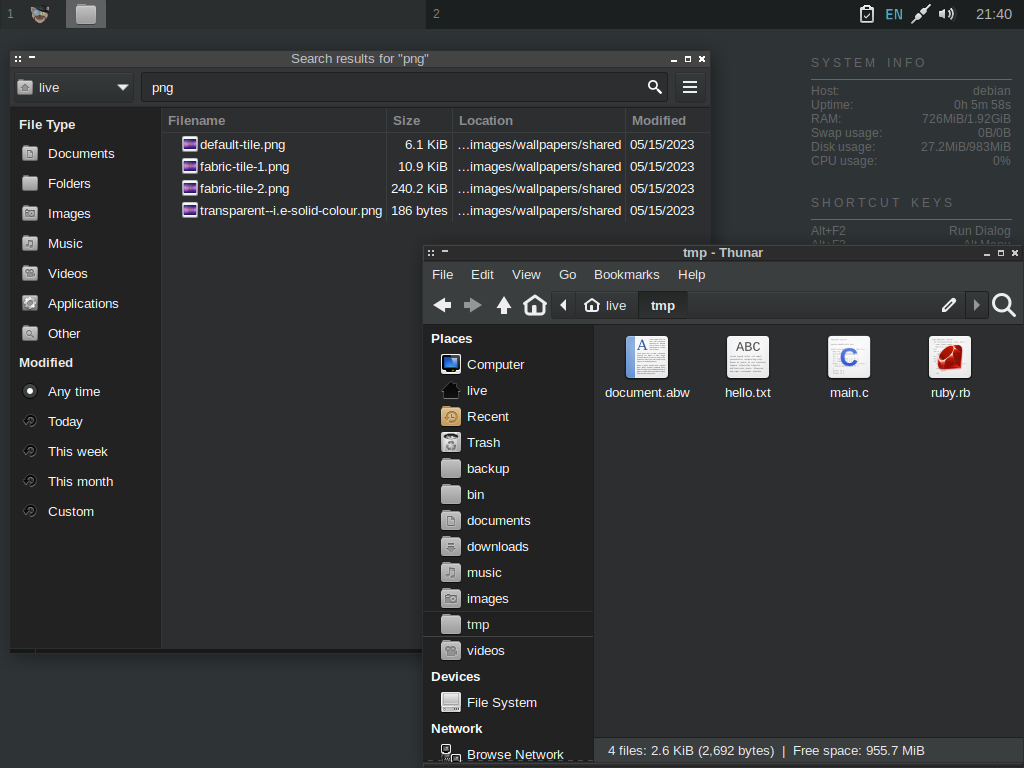Open the "live" location dropdown
Screen dimensions: 1024x768
pyautogui.click(x=74, y=87)
